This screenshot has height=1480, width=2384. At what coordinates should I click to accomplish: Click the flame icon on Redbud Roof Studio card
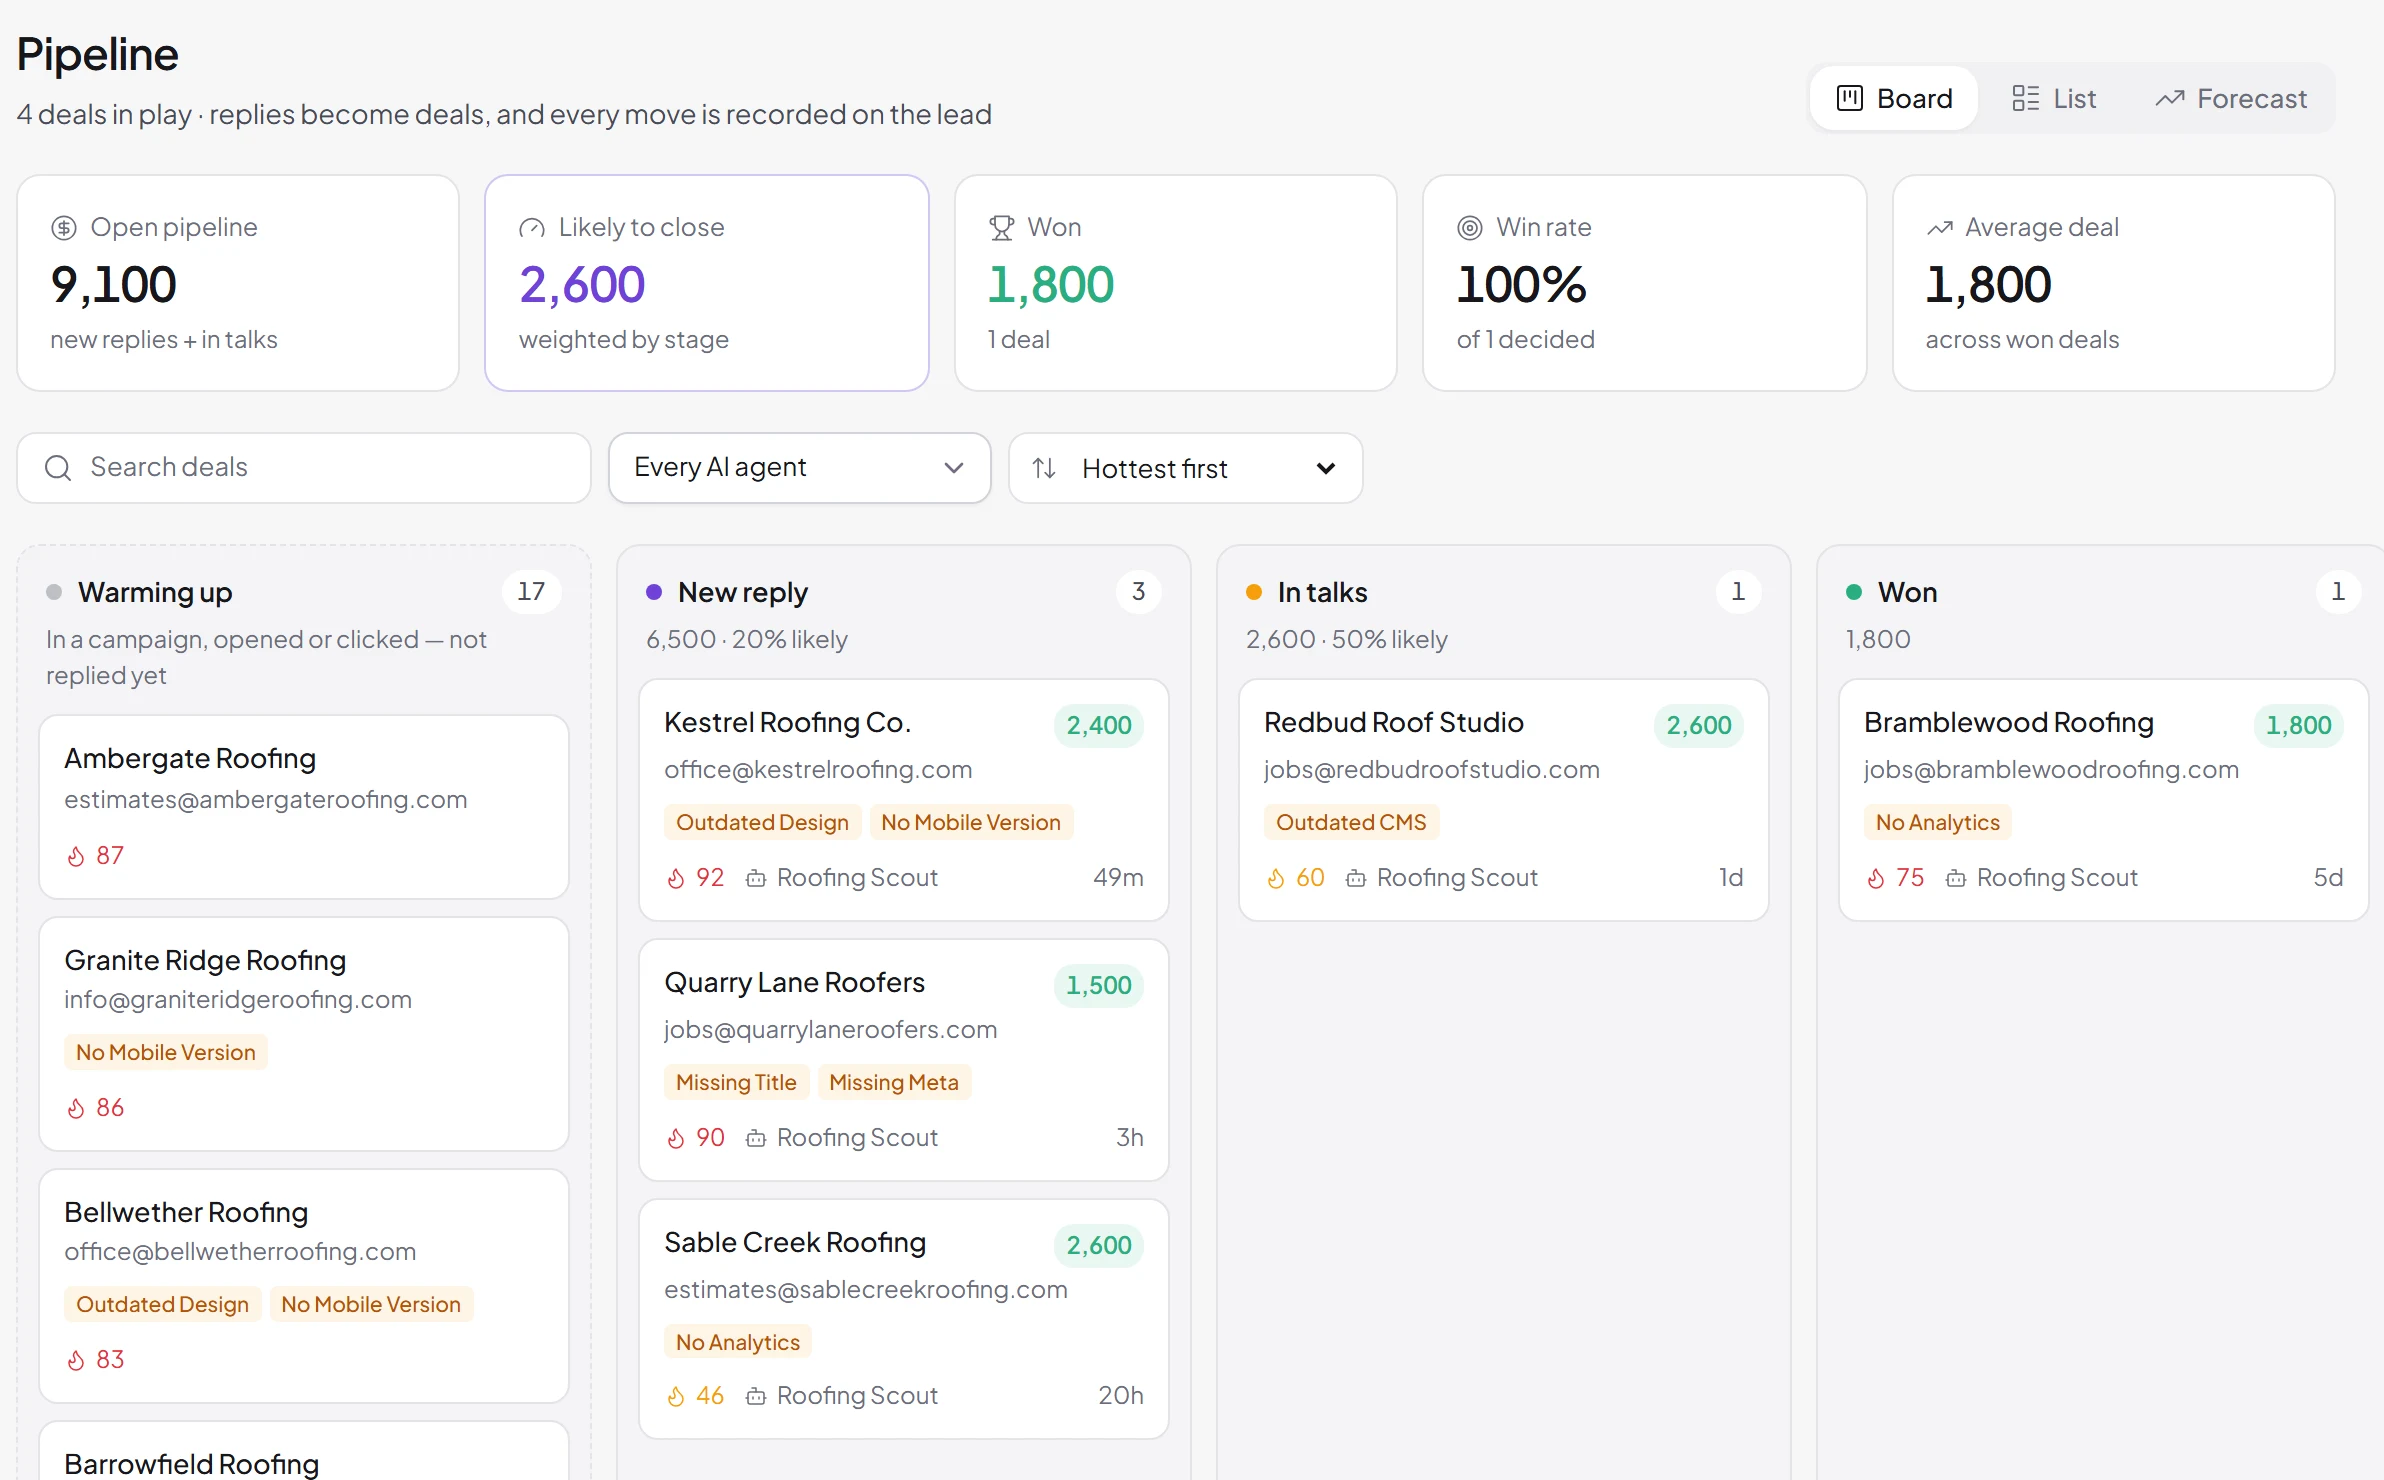[1276, 878]
